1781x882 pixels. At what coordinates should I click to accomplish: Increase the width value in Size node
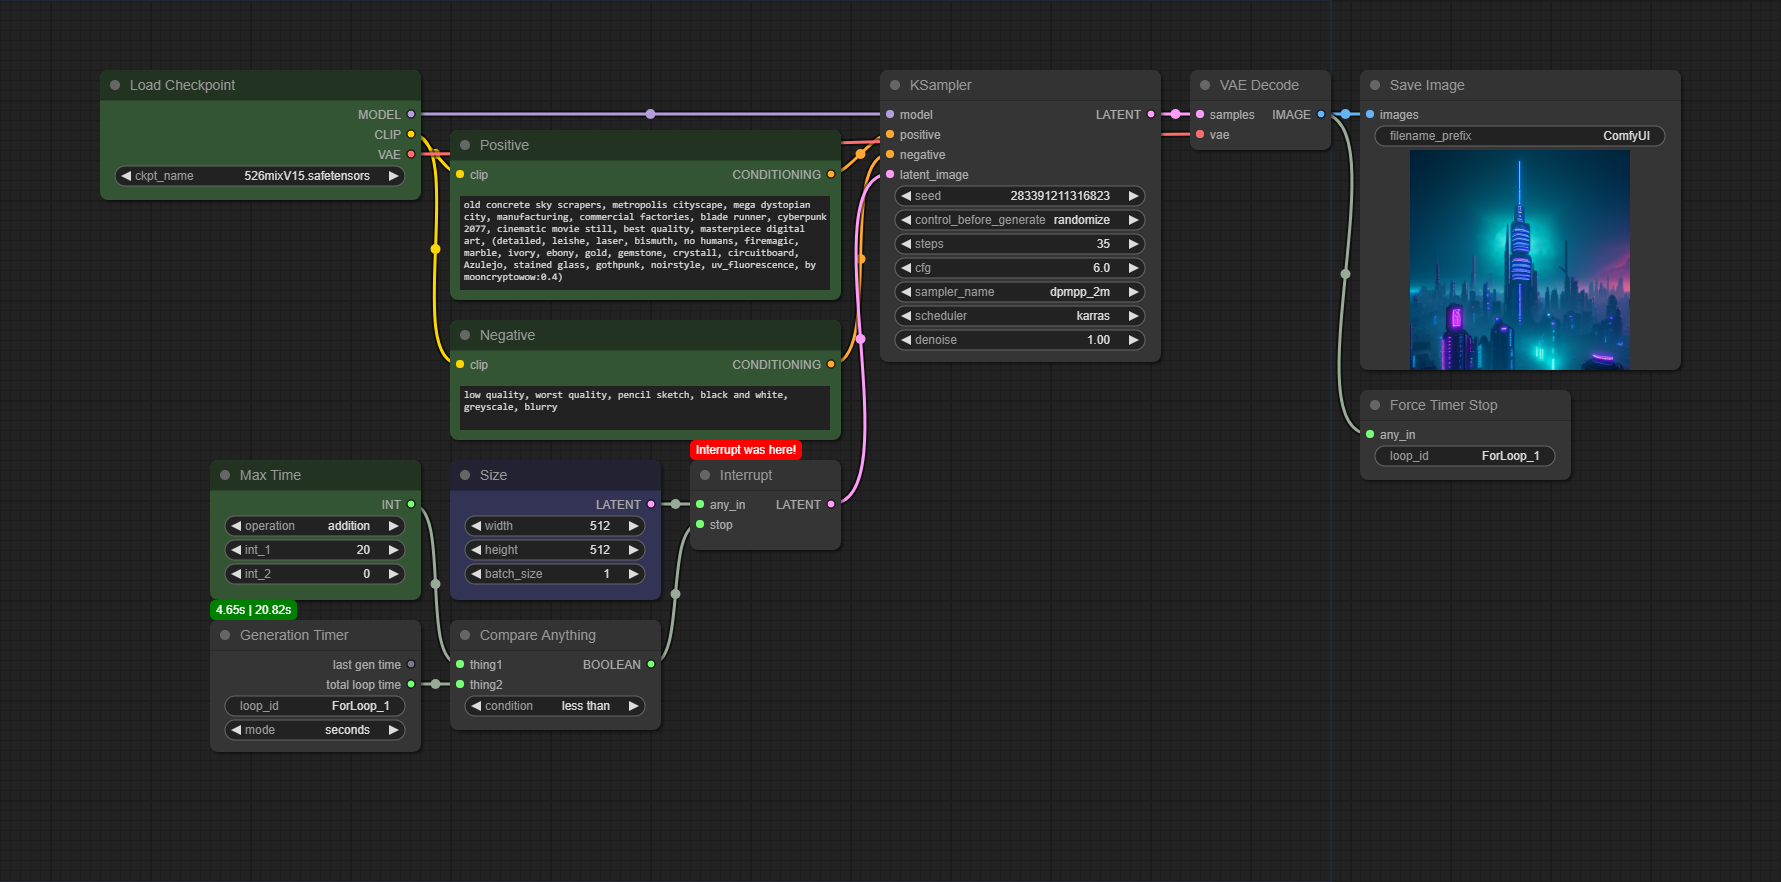click(x=633, y=526)
